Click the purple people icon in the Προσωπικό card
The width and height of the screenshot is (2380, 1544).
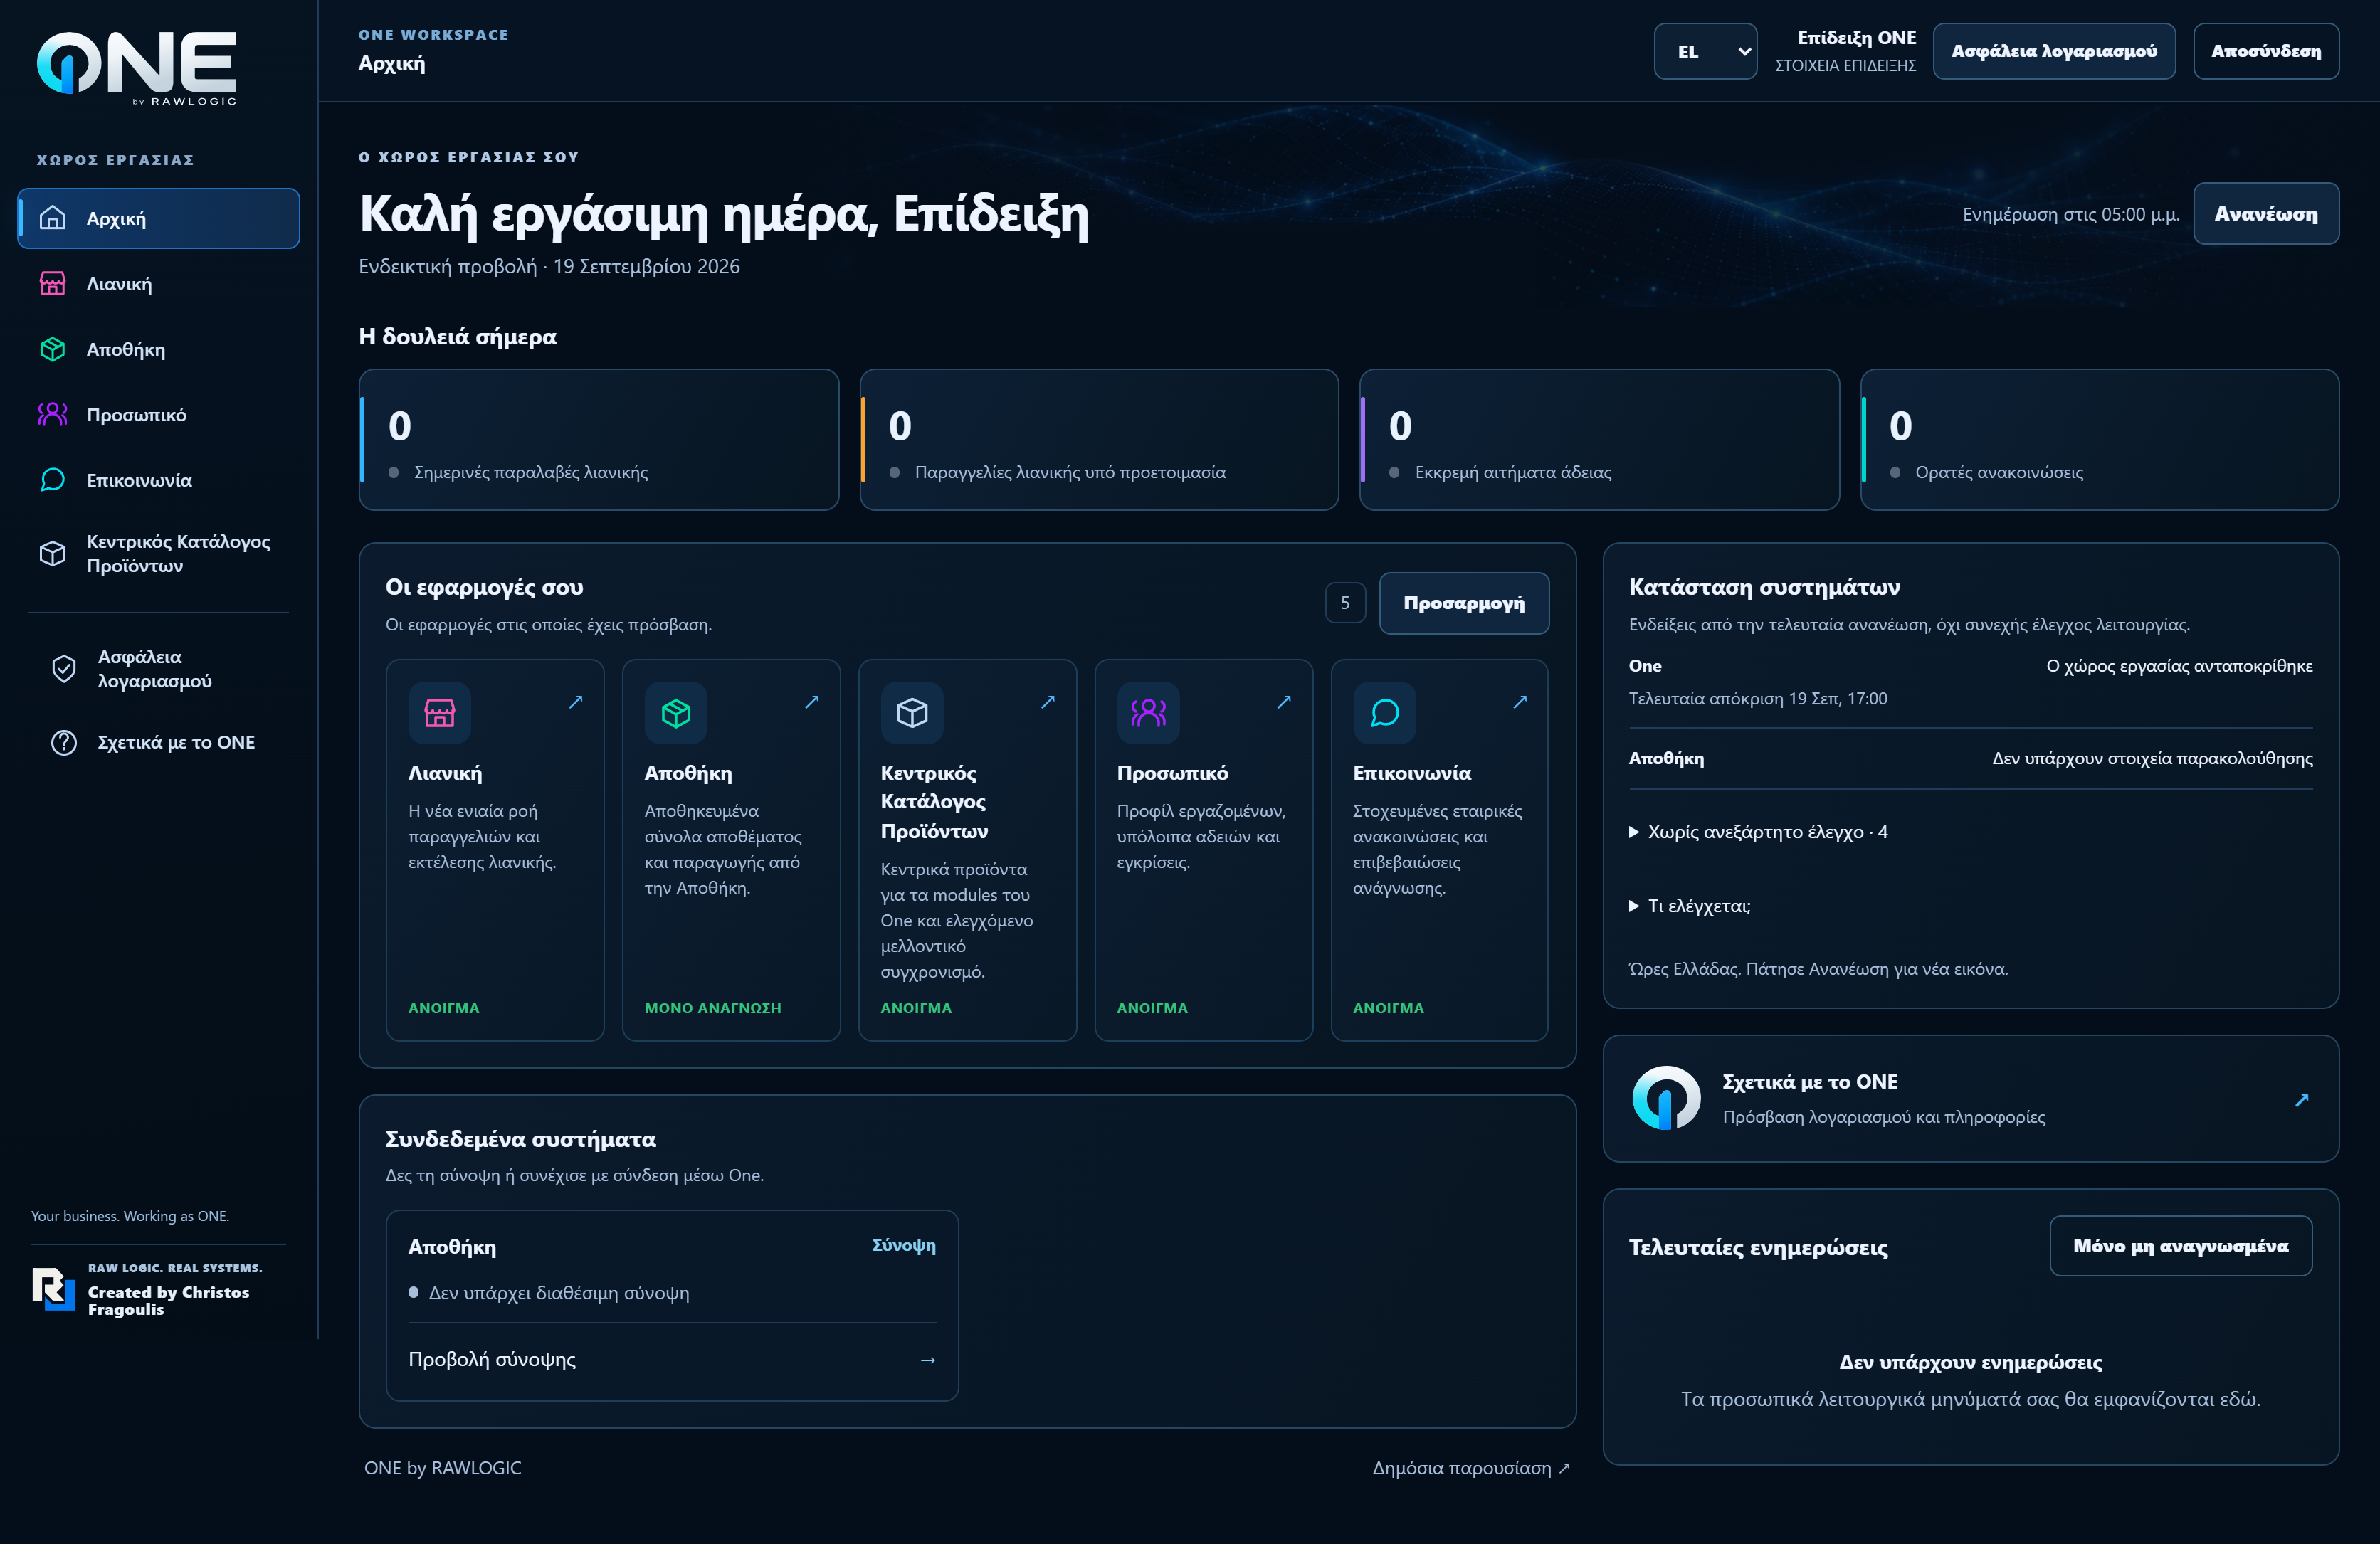tap(1149, 713)
